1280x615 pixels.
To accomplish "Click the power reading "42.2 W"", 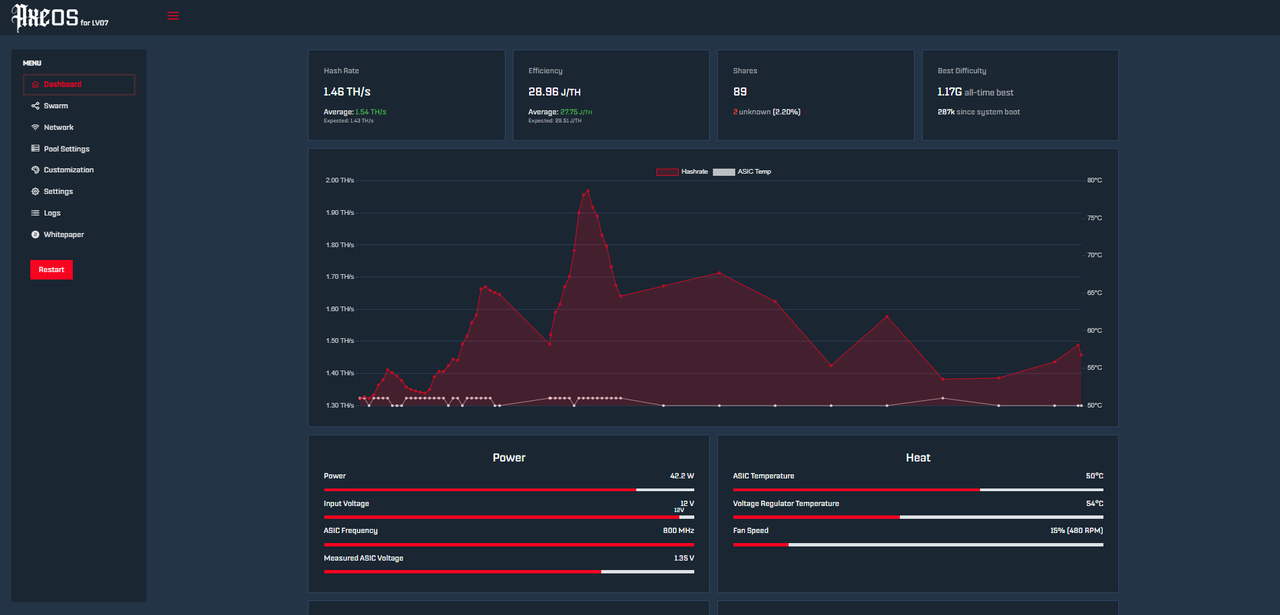I will point(682,476).
